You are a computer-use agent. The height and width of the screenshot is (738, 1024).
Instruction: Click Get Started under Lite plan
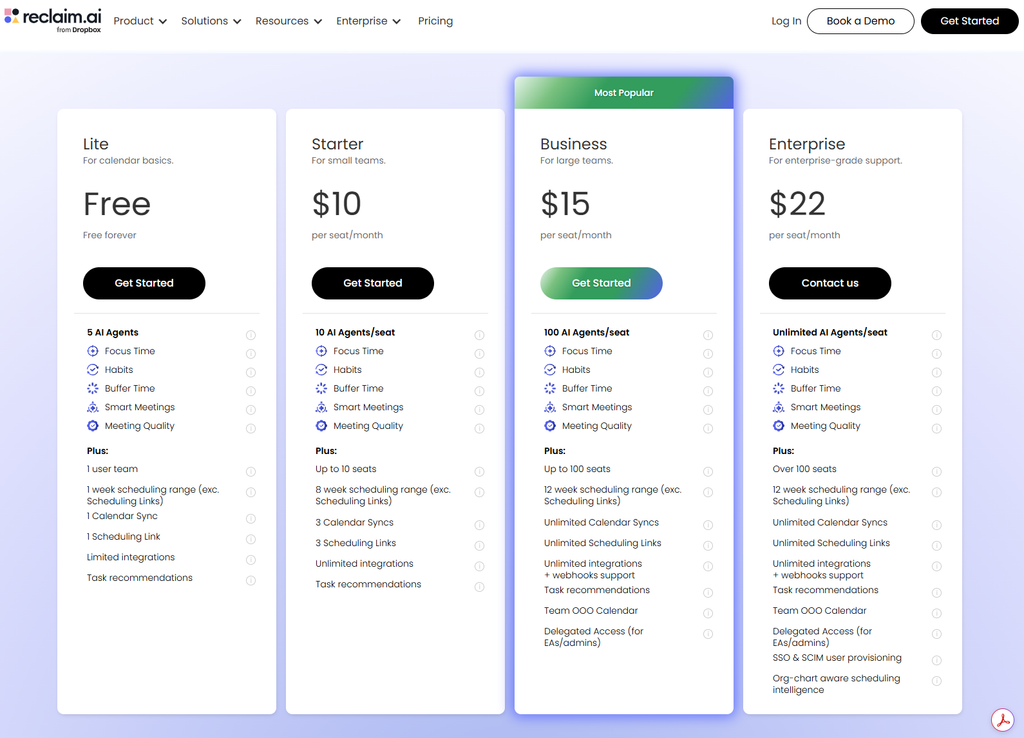144,283
